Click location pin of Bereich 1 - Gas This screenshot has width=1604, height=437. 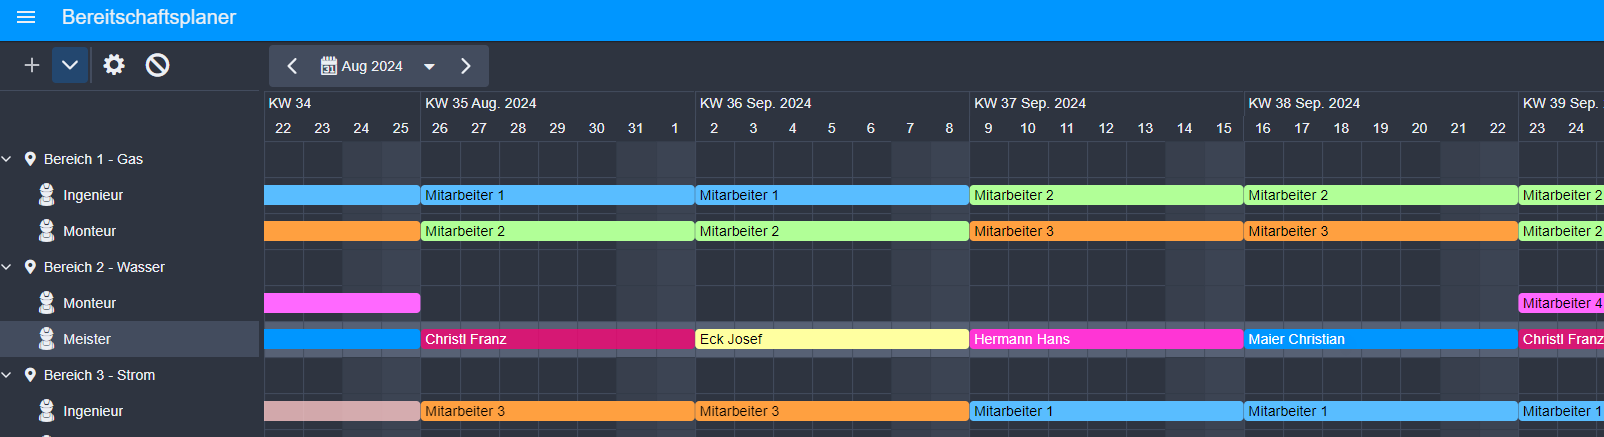pyautogui.click(x=30, y=159)
